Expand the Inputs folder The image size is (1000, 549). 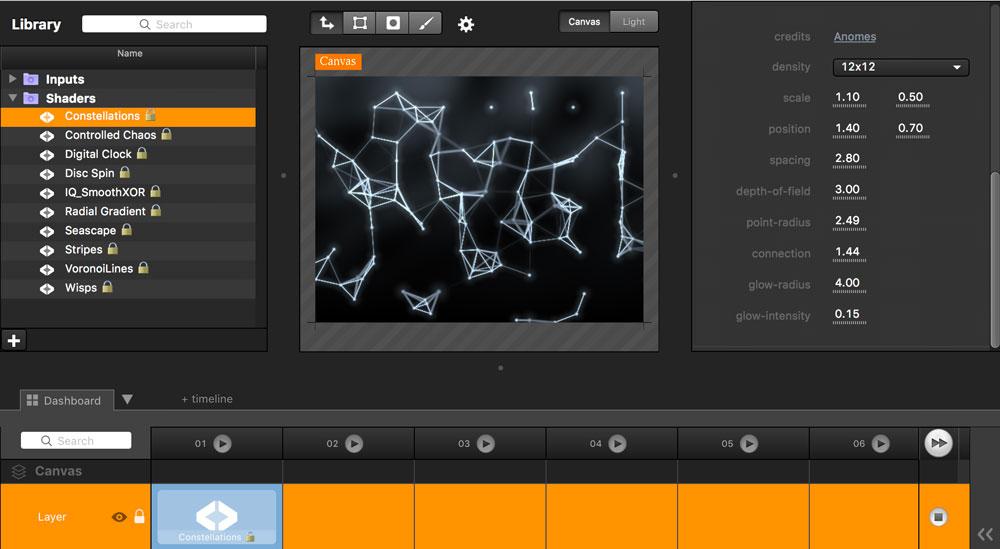13,79
